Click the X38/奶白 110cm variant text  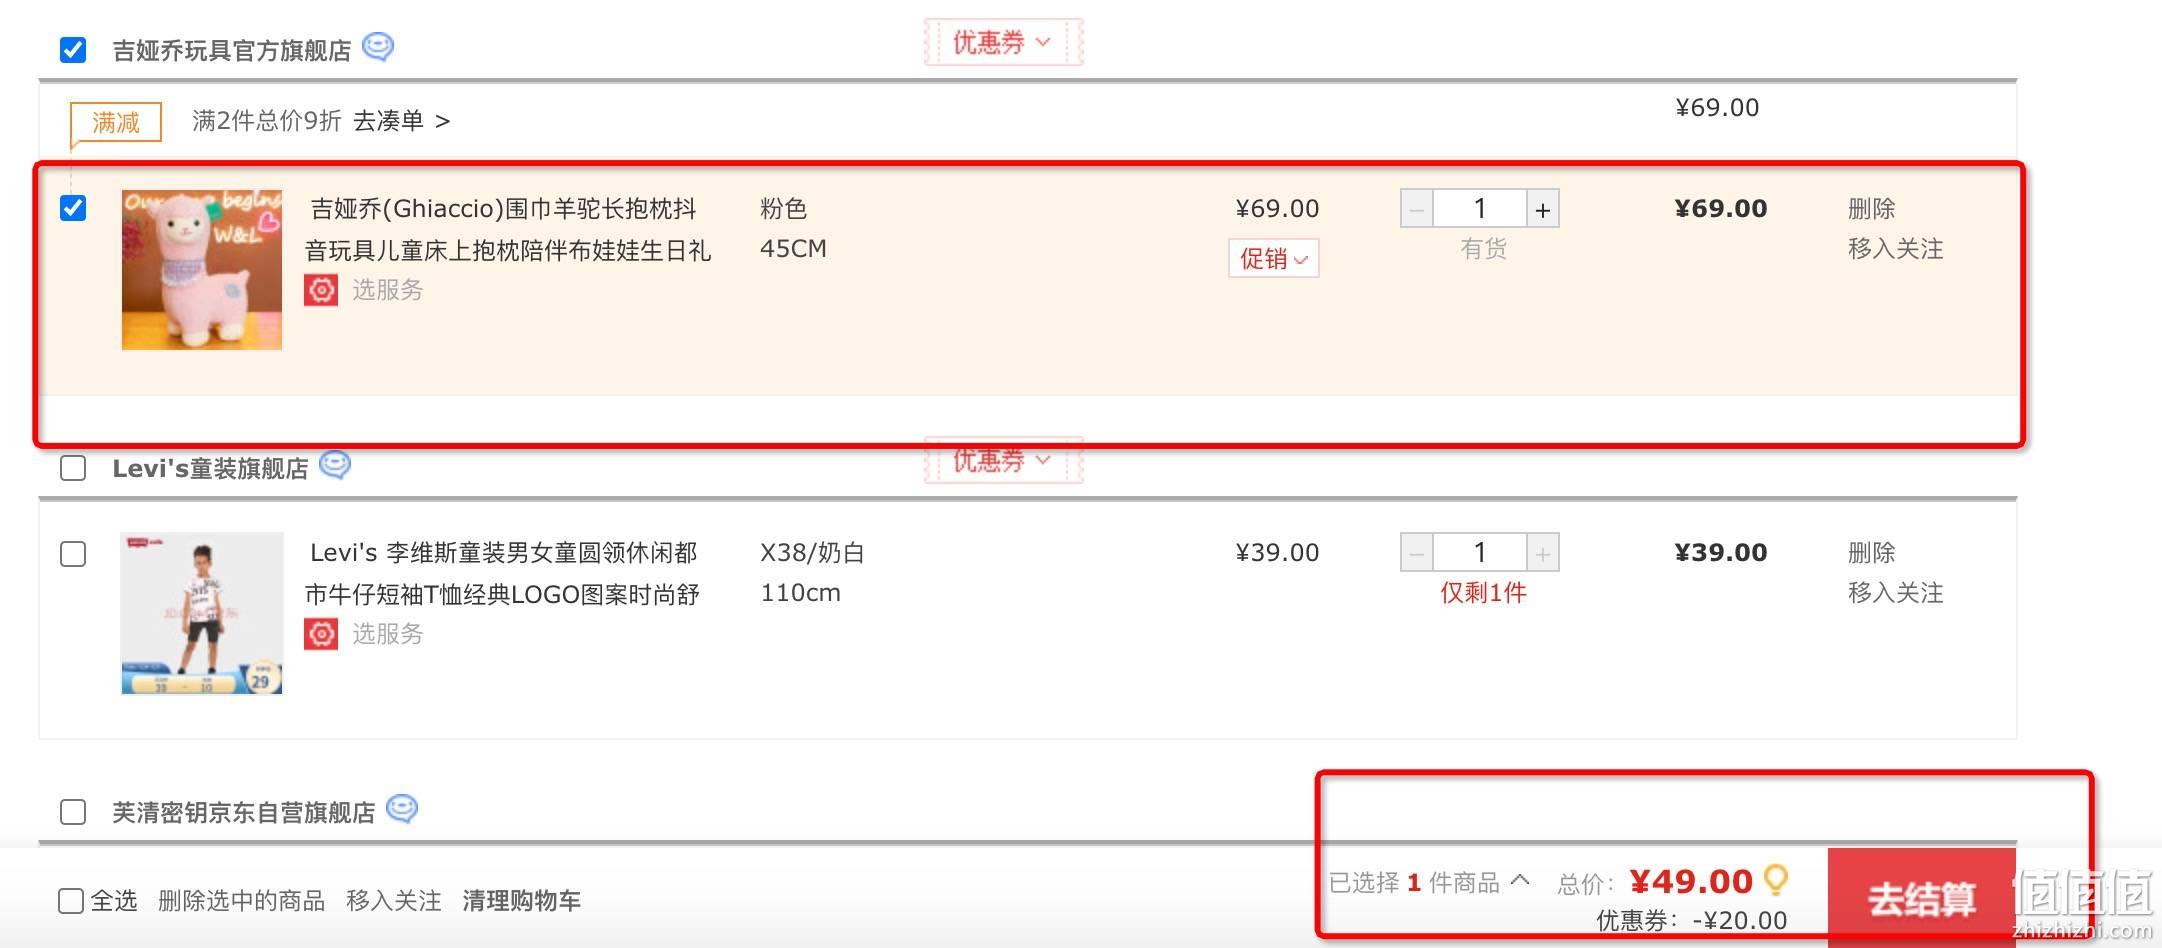pyautogui.click(x=812, y=573)
